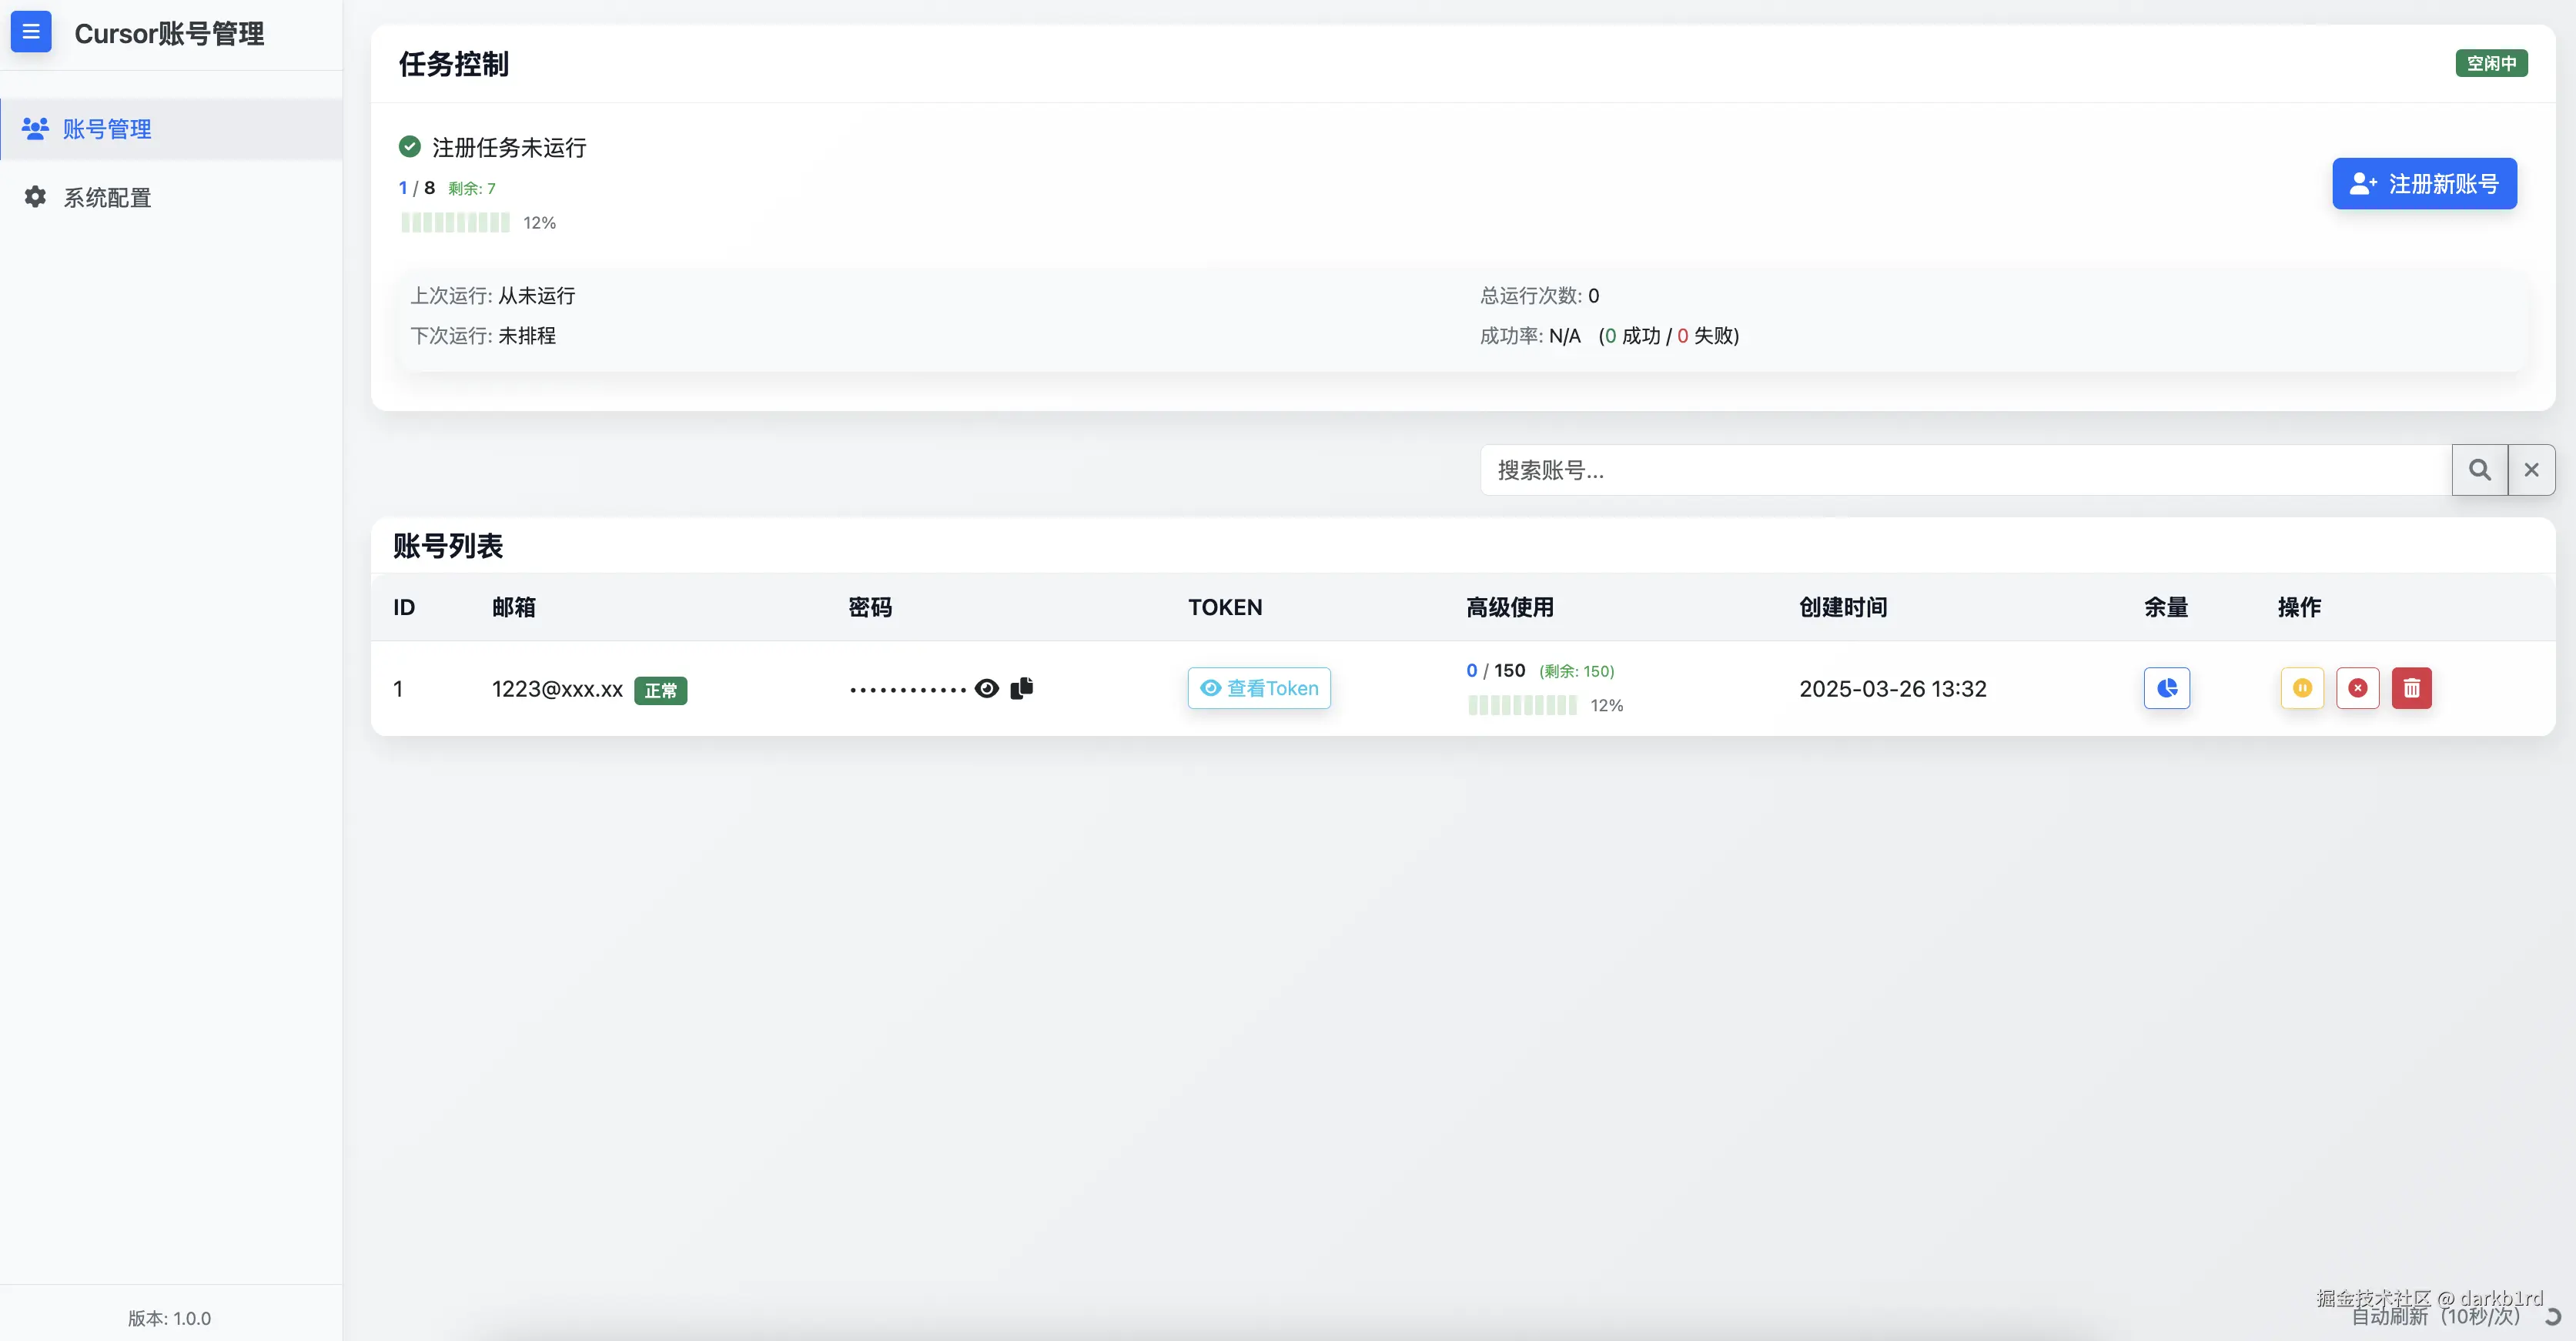Click the account 高级使用 progress bar
Image resolution: width=2576 pixels, height=1341 pixels.
pyautogui.click(x=1521, y=705)
